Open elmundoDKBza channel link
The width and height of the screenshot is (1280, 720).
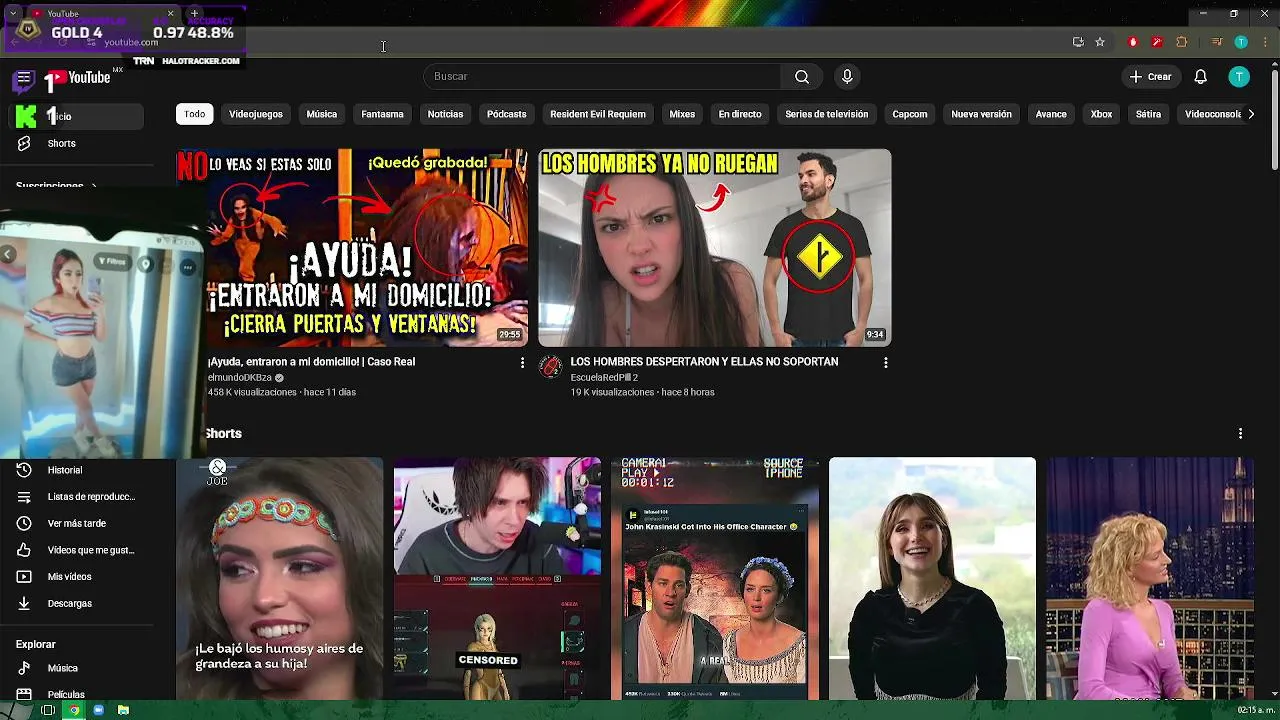[x=240, y=378]
